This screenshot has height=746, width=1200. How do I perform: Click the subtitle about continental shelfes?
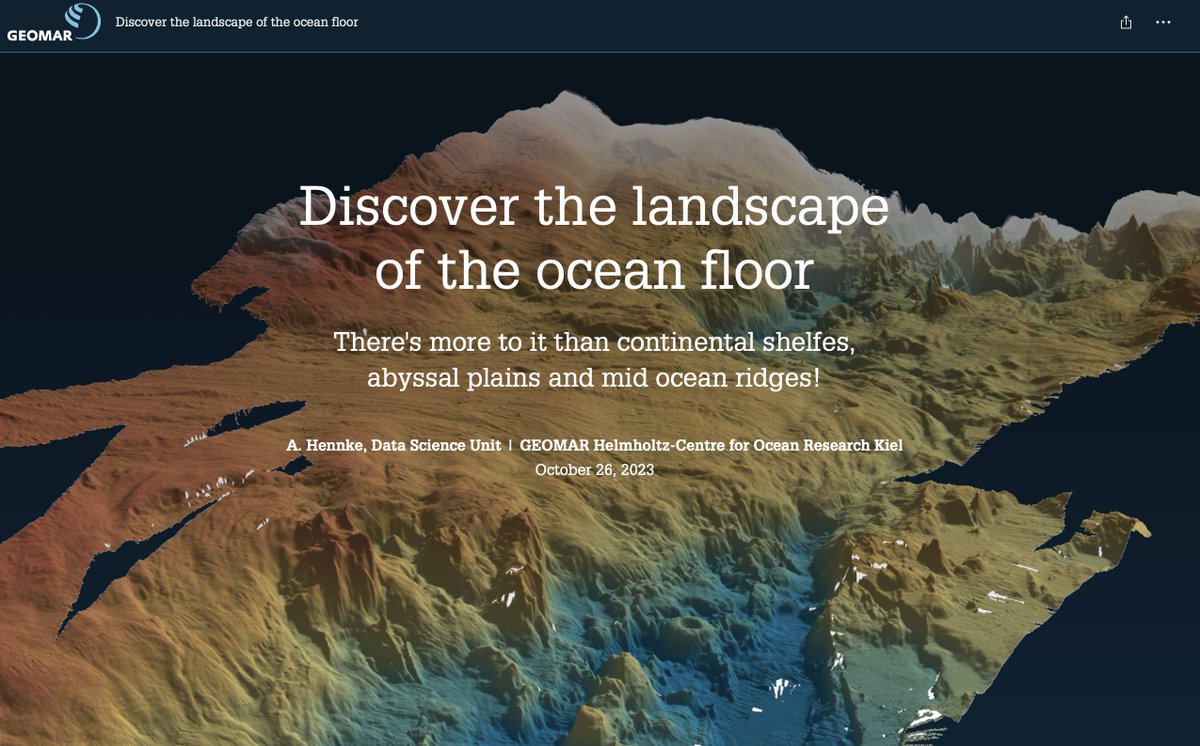[x=594, y=360]
